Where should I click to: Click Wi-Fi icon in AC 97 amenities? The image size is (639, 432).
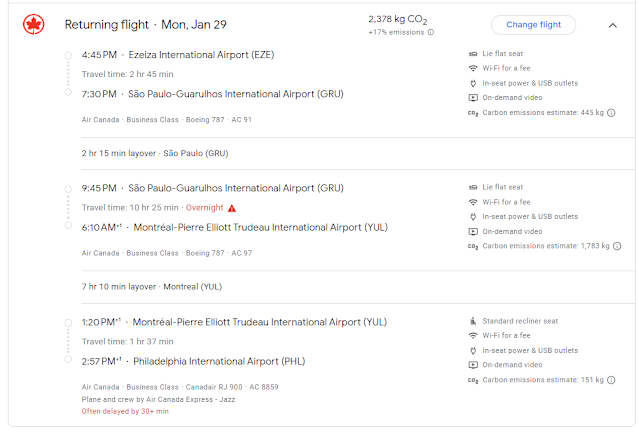coord(473,202)
